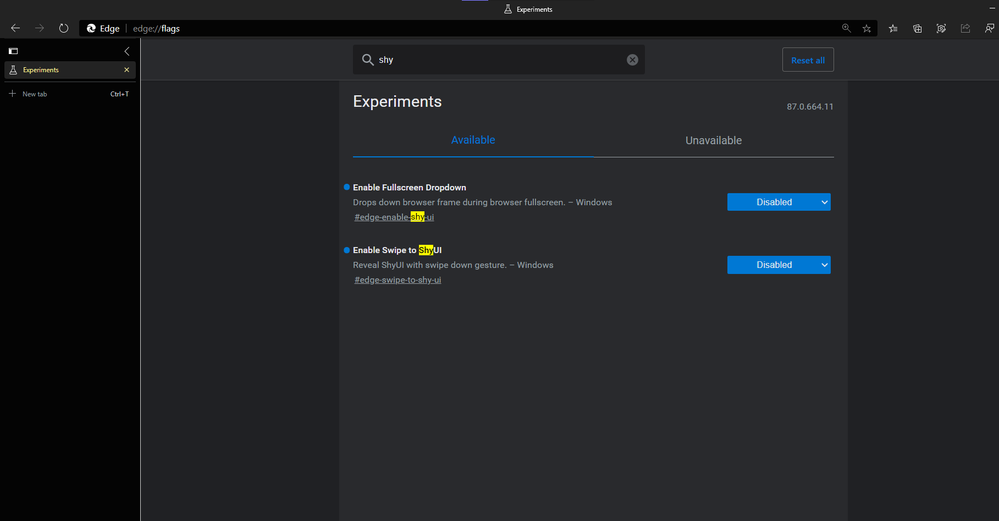Click 'Reveal ShyUI with swipe down gesture' text

pyautogui.click(x=453, y=265)
